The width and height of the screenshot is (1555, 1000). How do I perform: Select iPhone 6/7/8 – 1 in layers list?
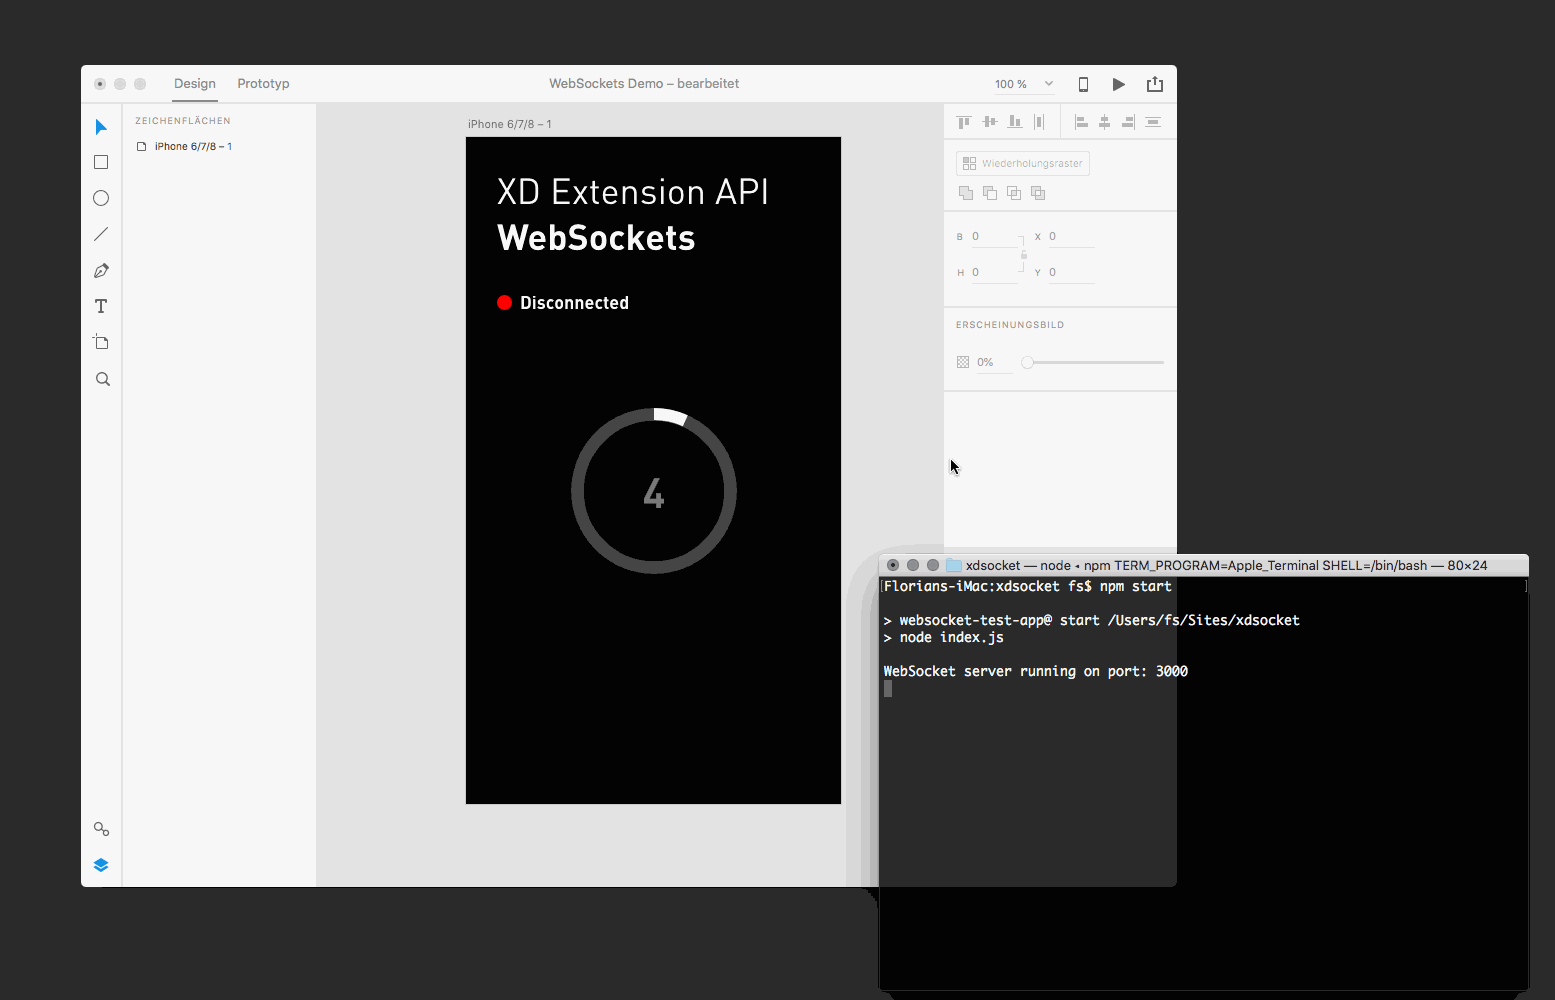193,147
